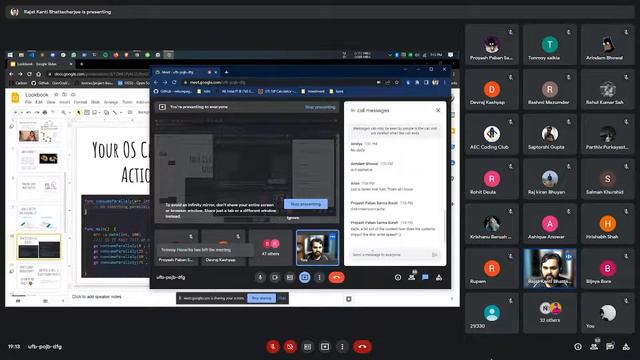Open View menu in Google Slides
Image resolution: width=640 pixels, height=360 pixels.
51,102
